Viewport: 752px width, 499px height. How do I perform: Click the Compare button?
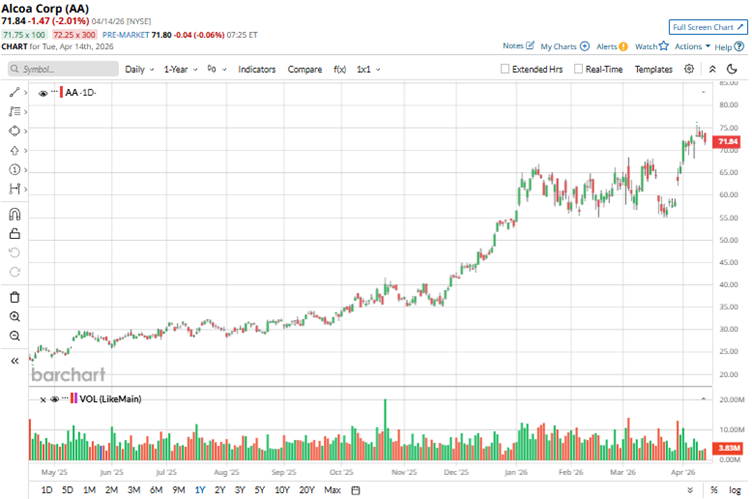click(305, 70)
